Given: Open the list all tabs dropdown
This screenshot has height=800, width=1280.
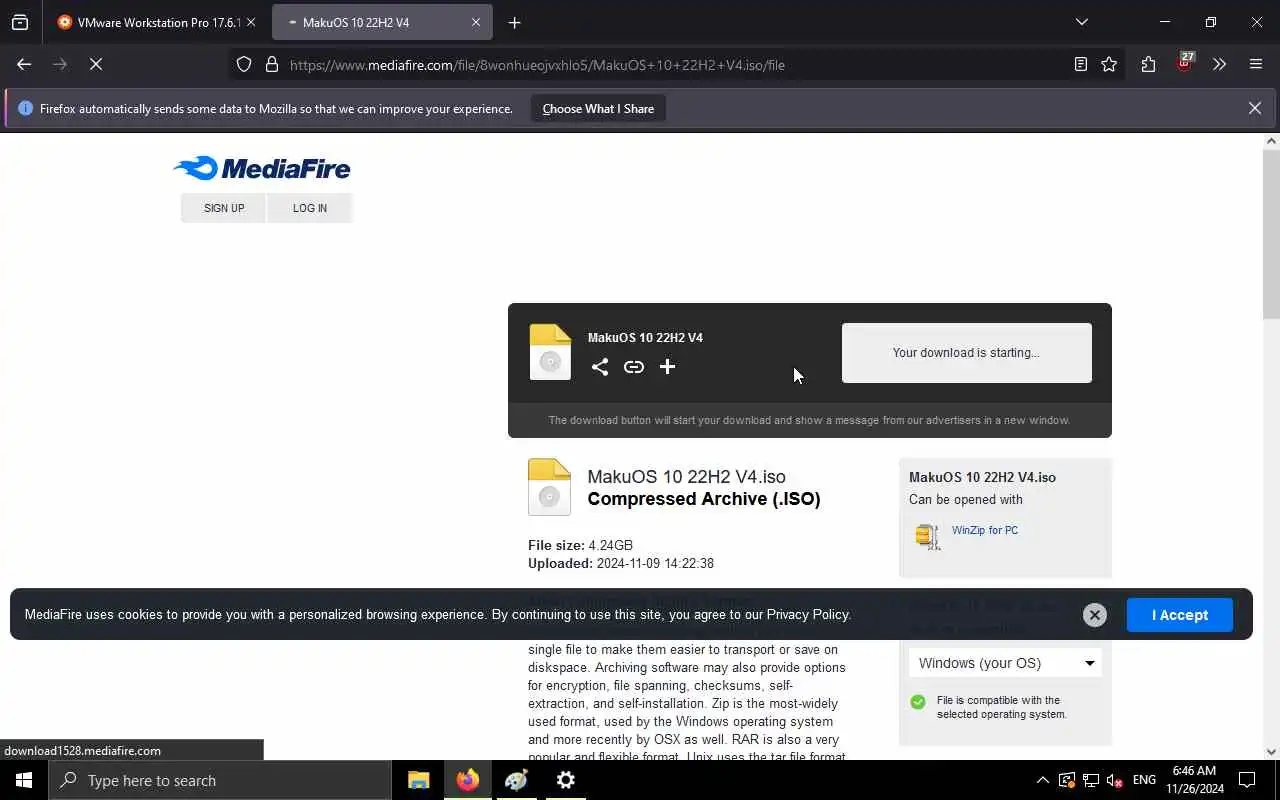Looking at the screenshot, I should pos(1081,22).
